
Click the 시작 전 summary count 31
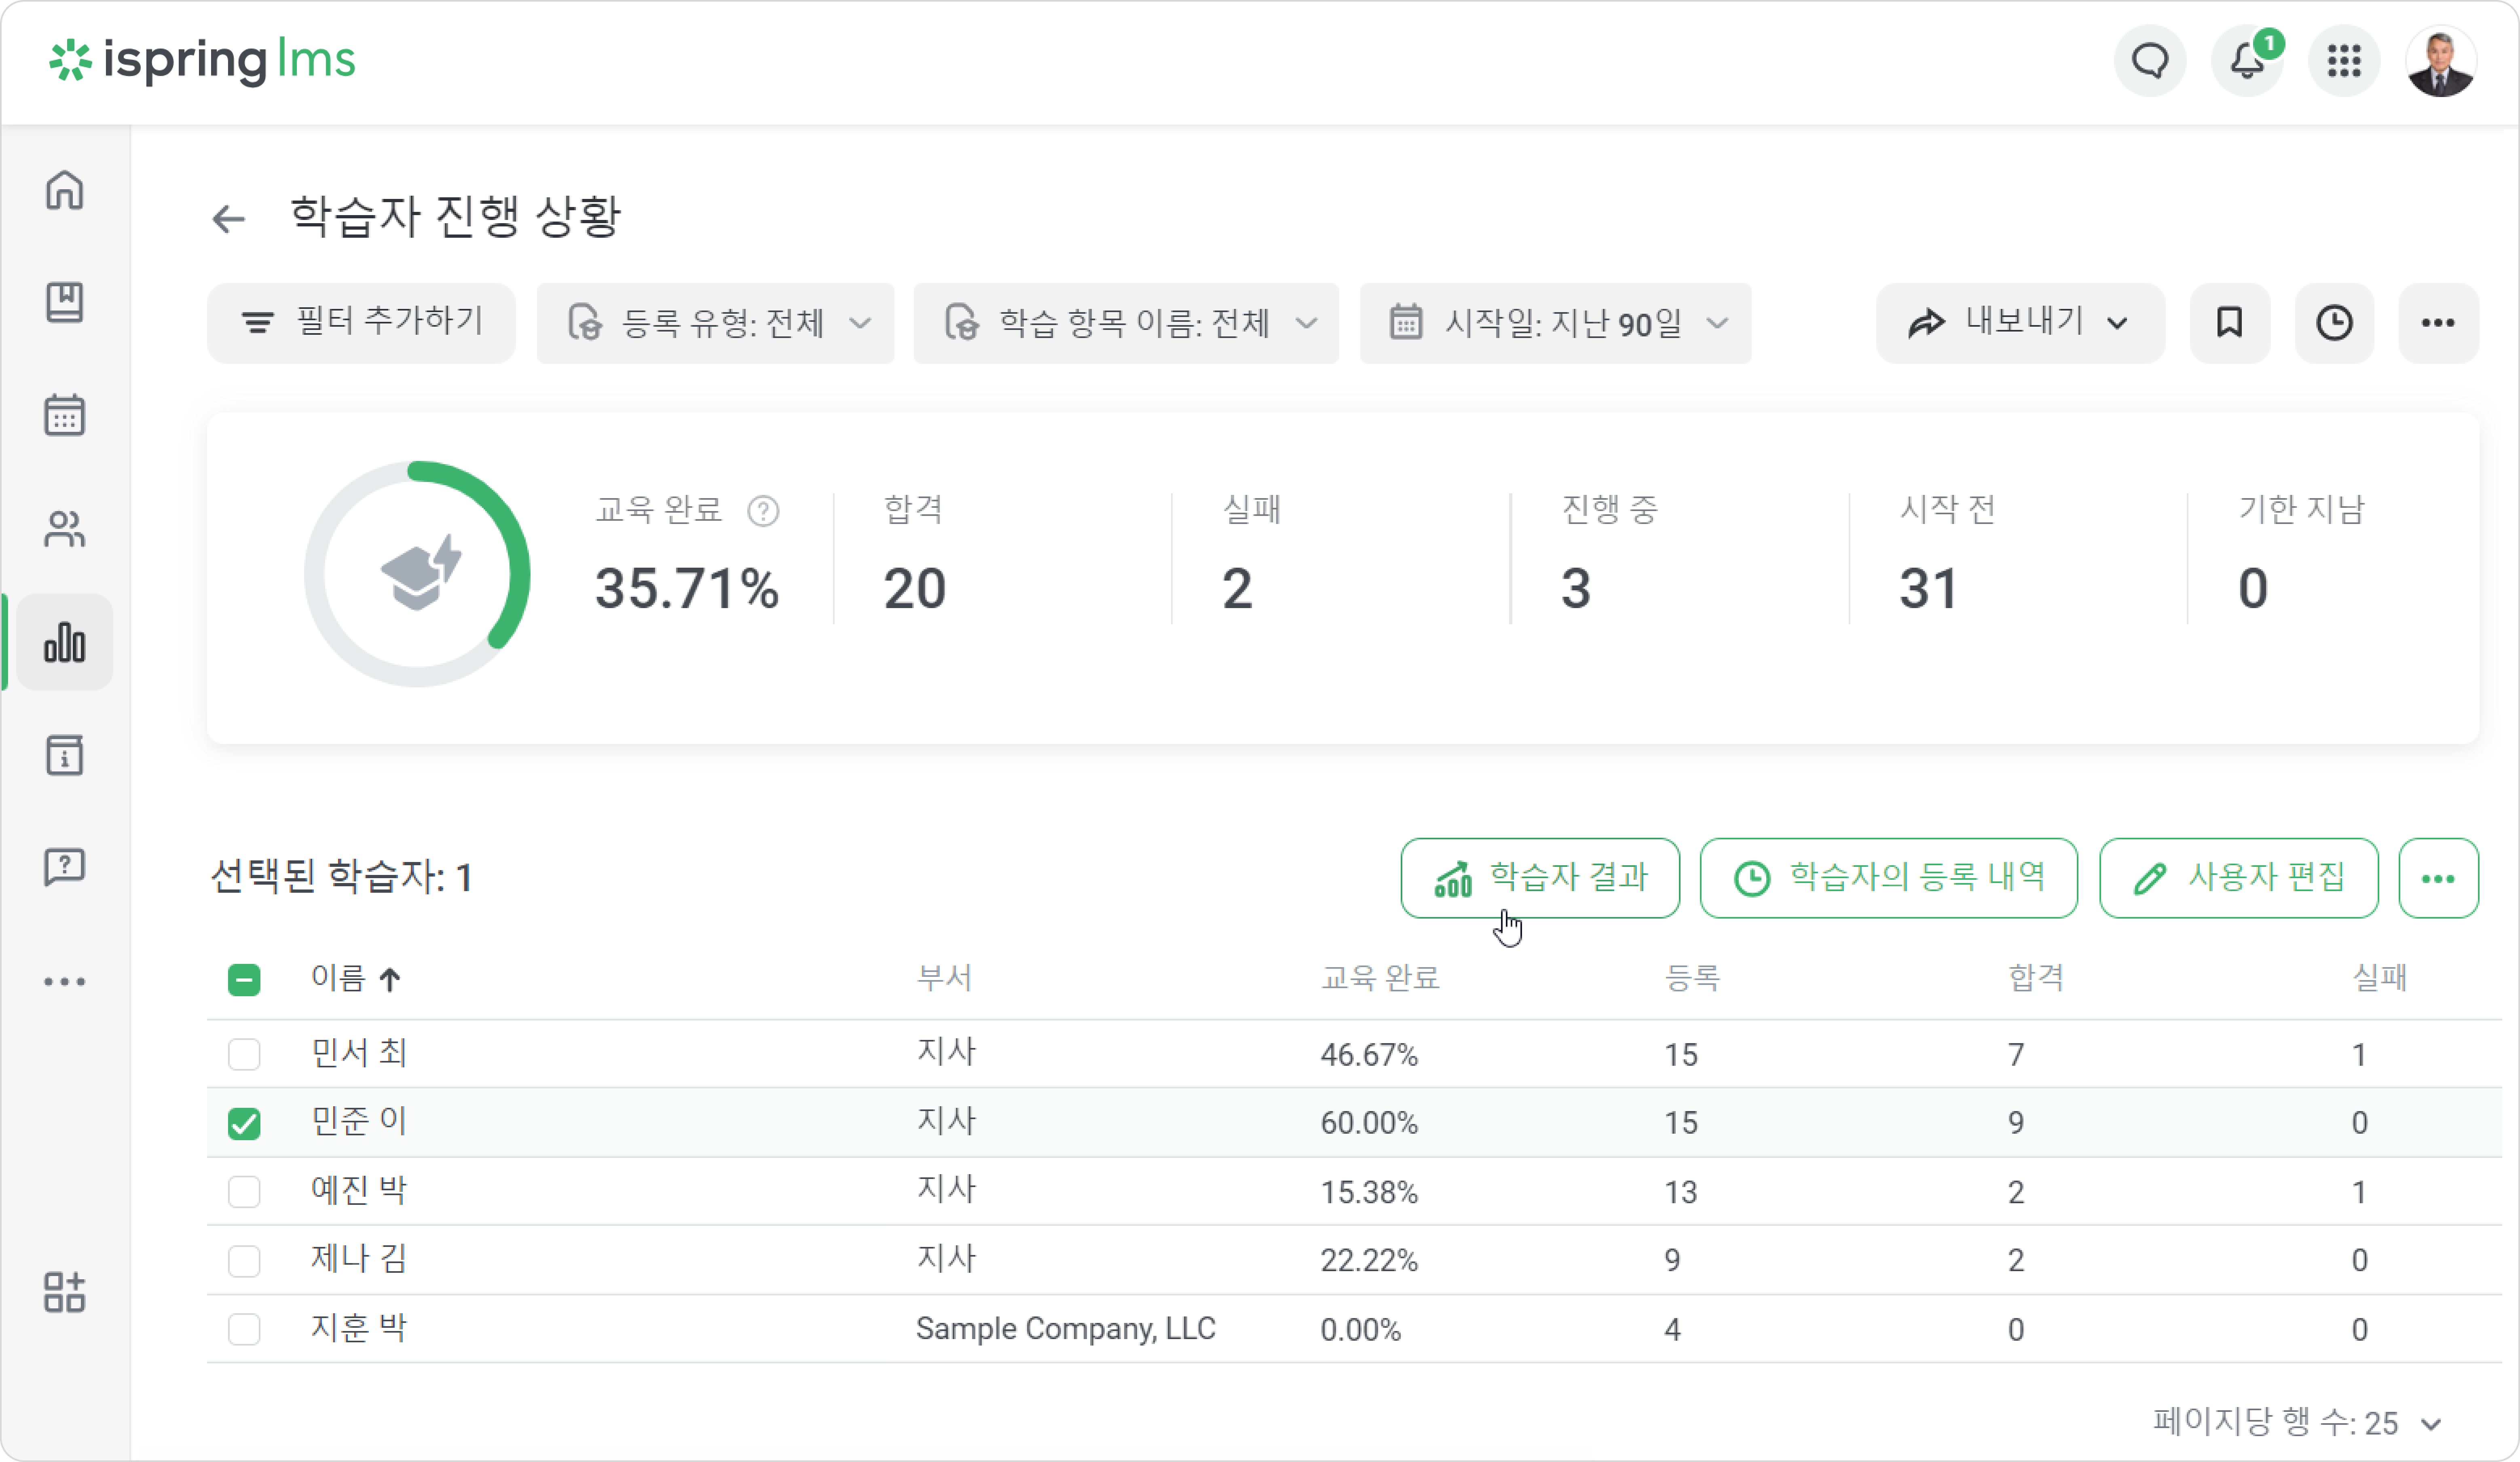point(1929,588)
